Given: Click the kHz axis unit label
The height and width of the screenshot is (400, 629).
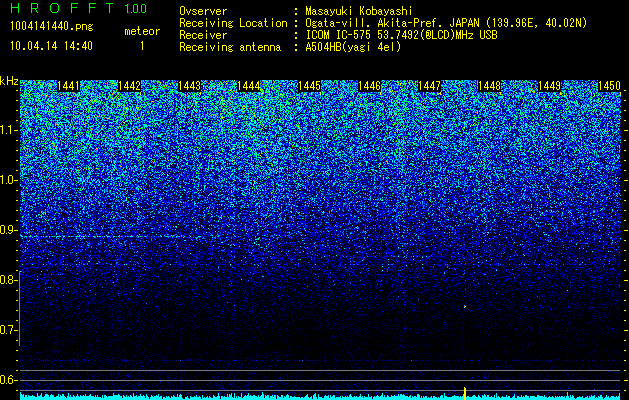Looking at the screenshot, I should [x=9, y=81].
